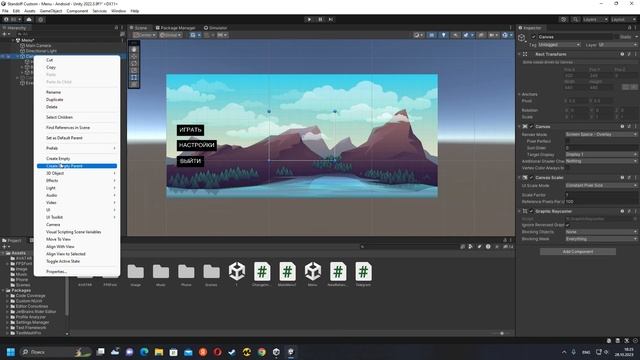Screen dimensions: 640x360
Task: Click the Step frame button
Action: point(331,19)
